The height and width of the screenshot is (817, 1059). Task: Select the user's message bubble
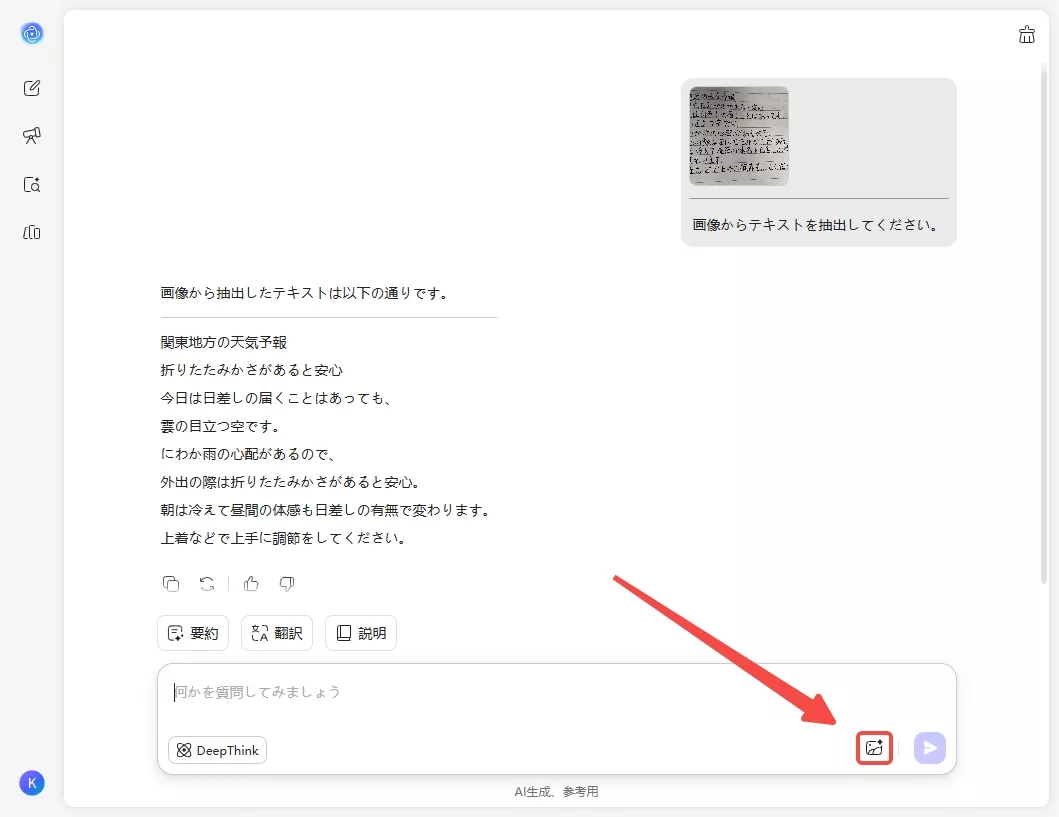[817, 226]
